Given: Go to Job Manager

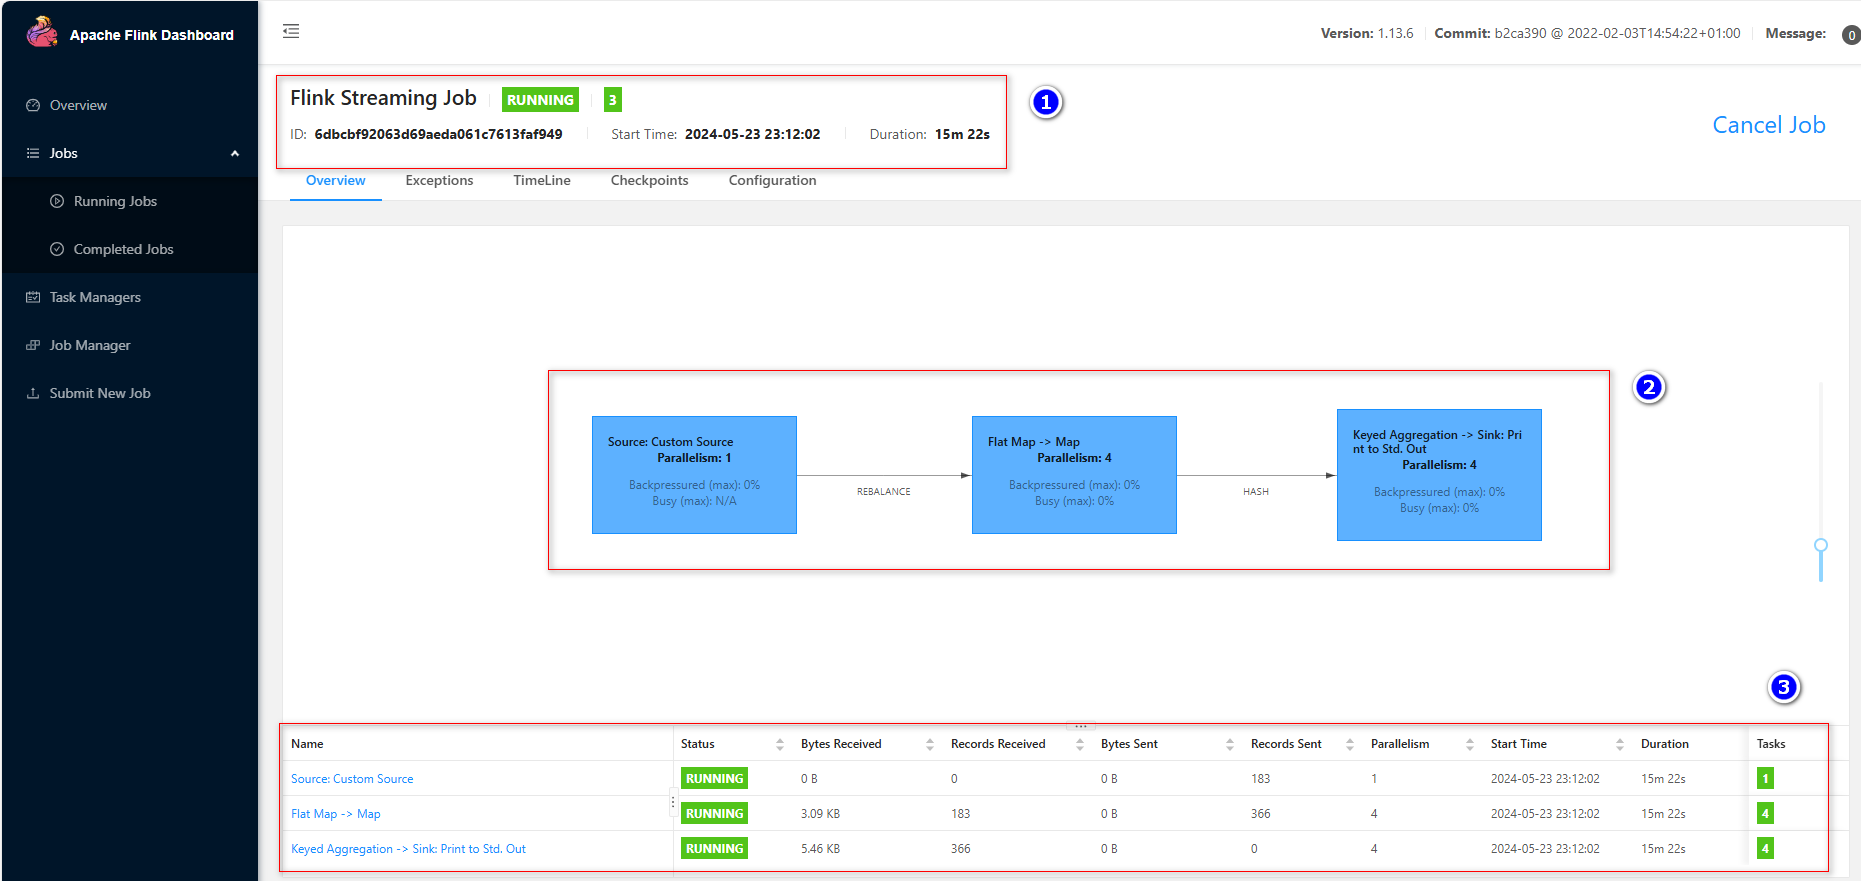Looking at the screenshot, I should coord(90,345).
